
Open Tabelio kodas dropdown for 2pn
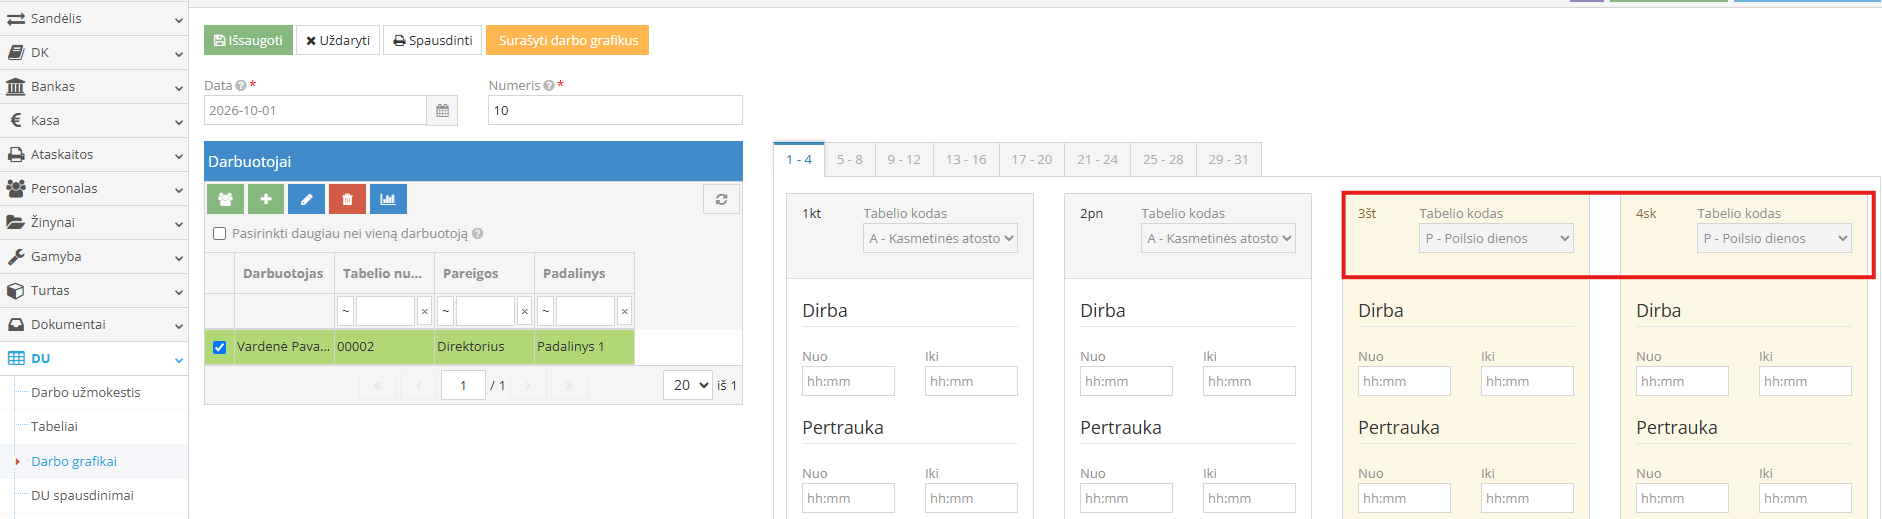tap(1218, 238)
